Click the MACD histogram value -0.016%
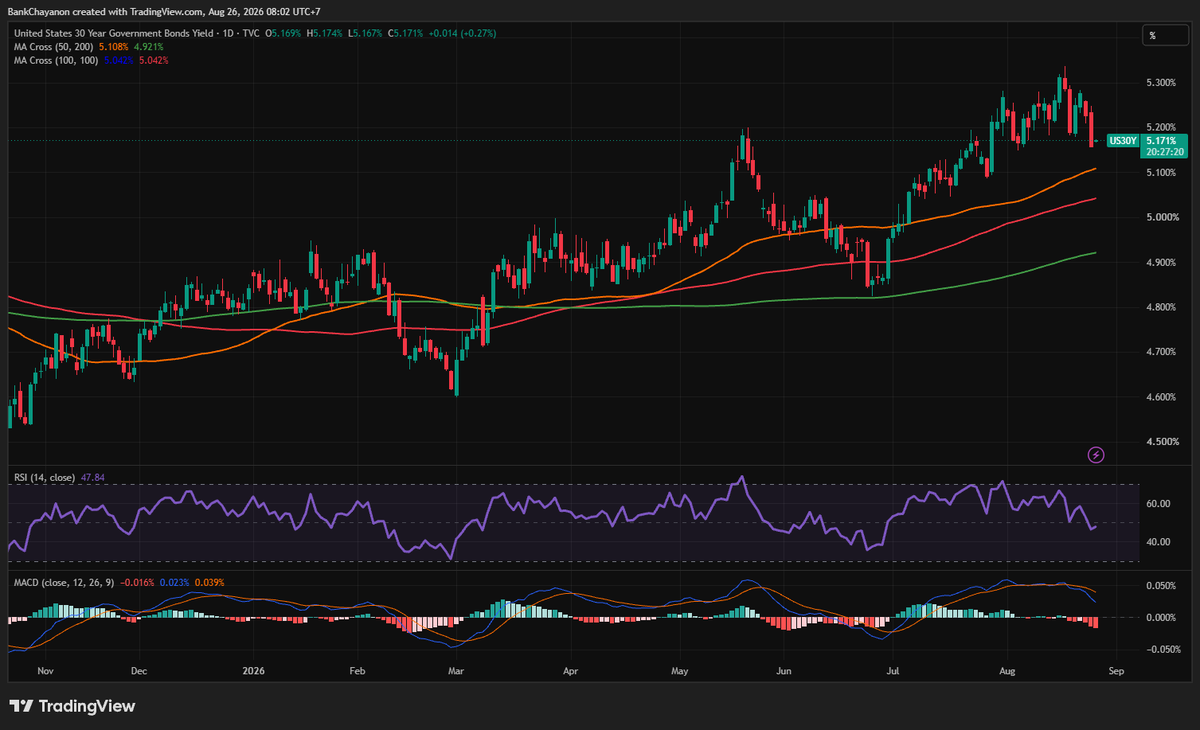Screen dimensions: 1200x730 tap(138, 582)
